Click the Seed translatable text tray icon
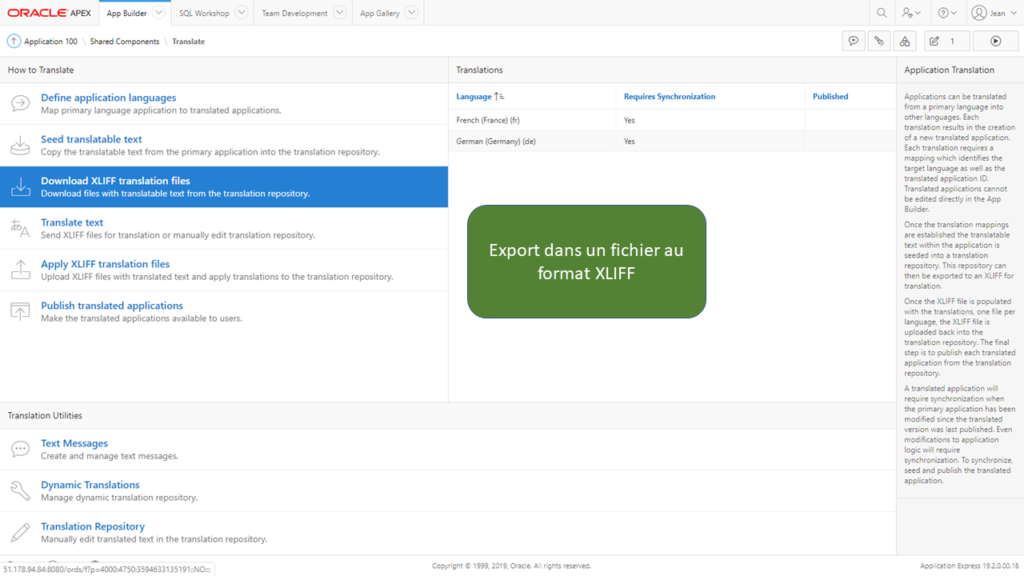 click(x=20, y=145)
